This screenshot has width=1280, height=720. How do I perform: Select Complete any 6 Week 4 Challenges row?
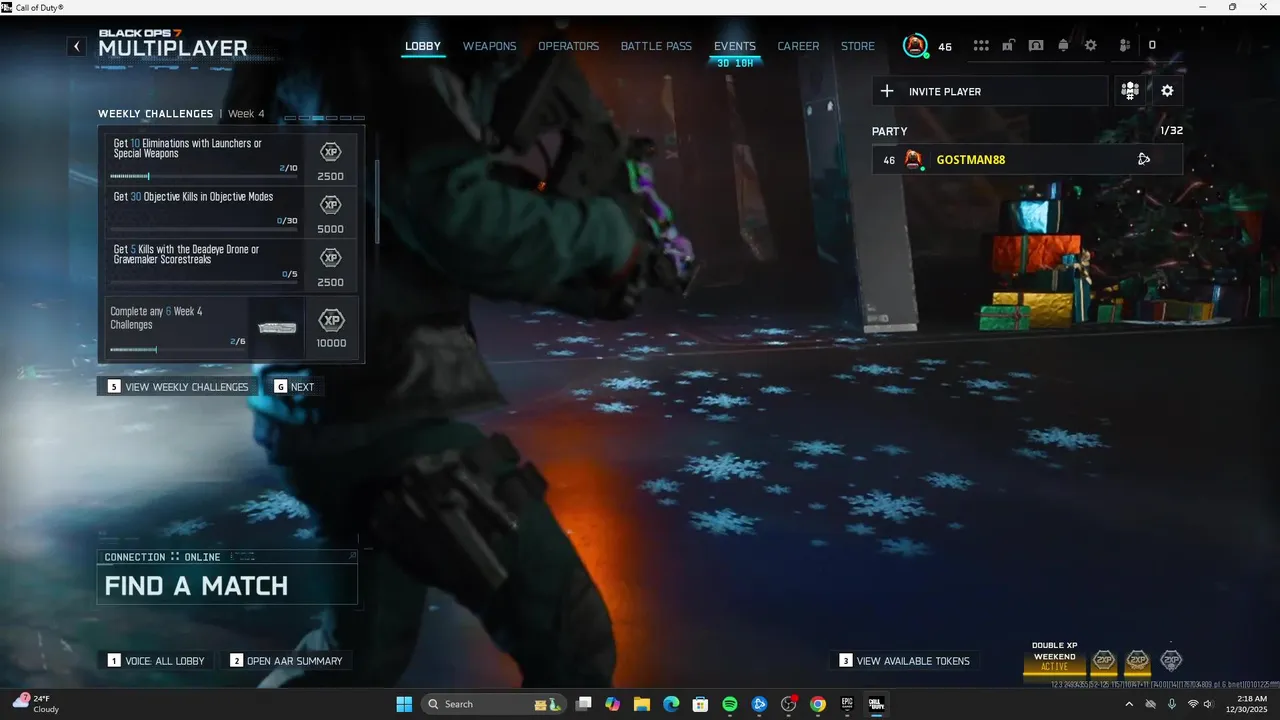click(x=232, y=327)
